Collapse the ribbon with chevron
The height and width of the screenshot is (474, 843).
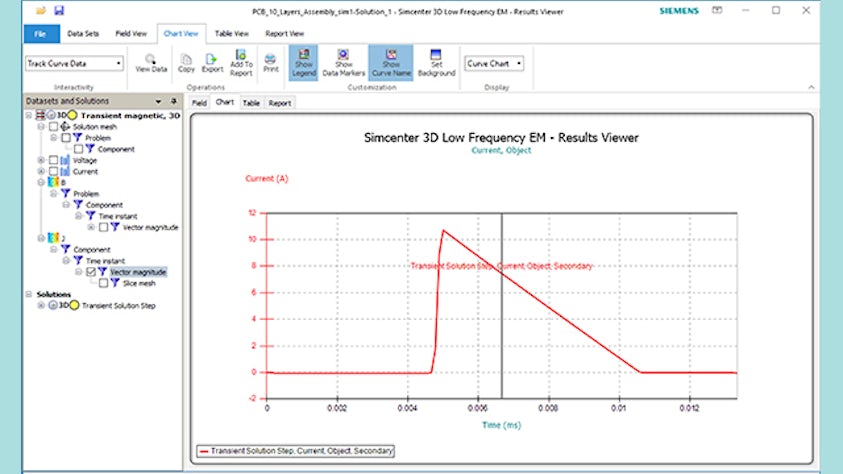point(811,87)
